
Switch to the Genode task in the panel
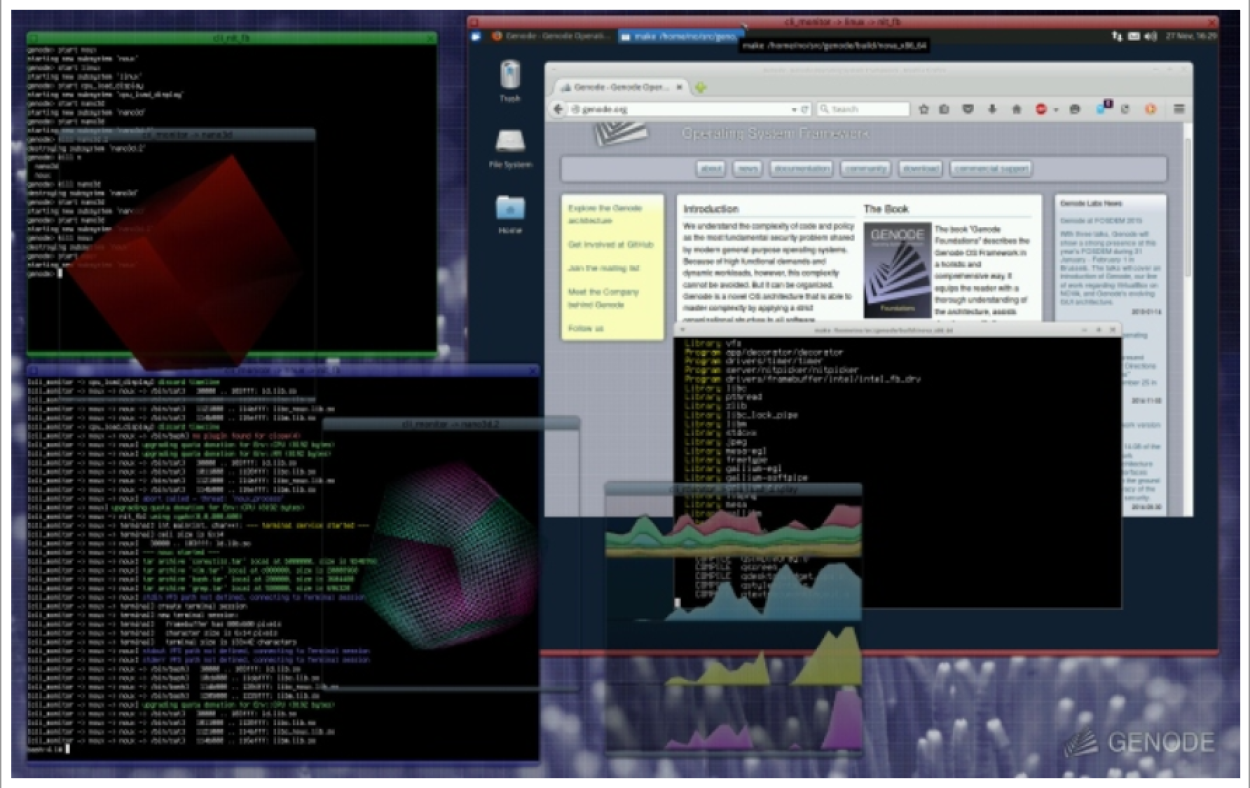pyautogui.click(x=550, y=36)
